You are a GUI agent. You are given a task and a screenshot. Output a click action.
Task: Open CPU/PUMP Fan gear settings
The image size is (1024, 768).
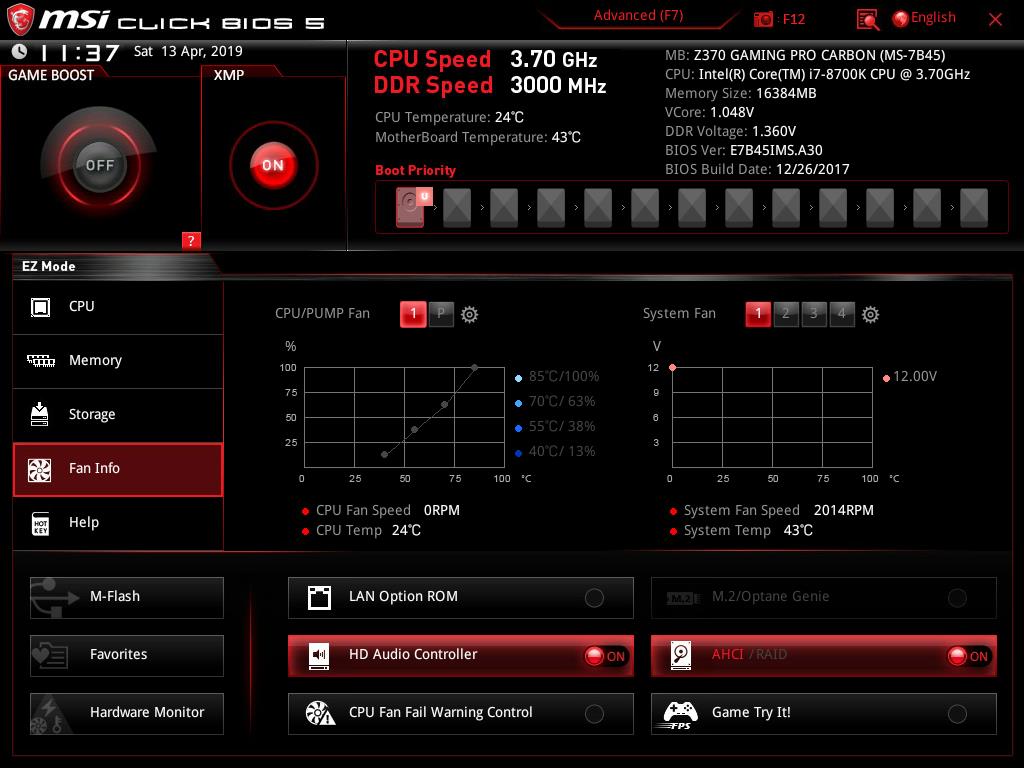click(470, 315)
